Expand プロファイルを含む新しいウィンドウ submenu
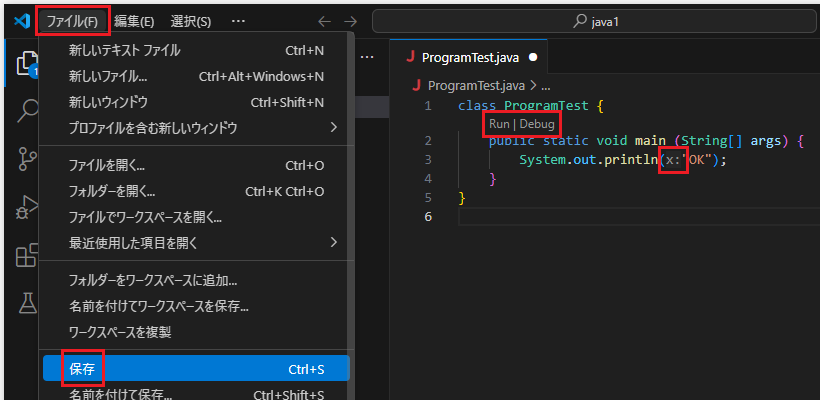 [194, 128]
